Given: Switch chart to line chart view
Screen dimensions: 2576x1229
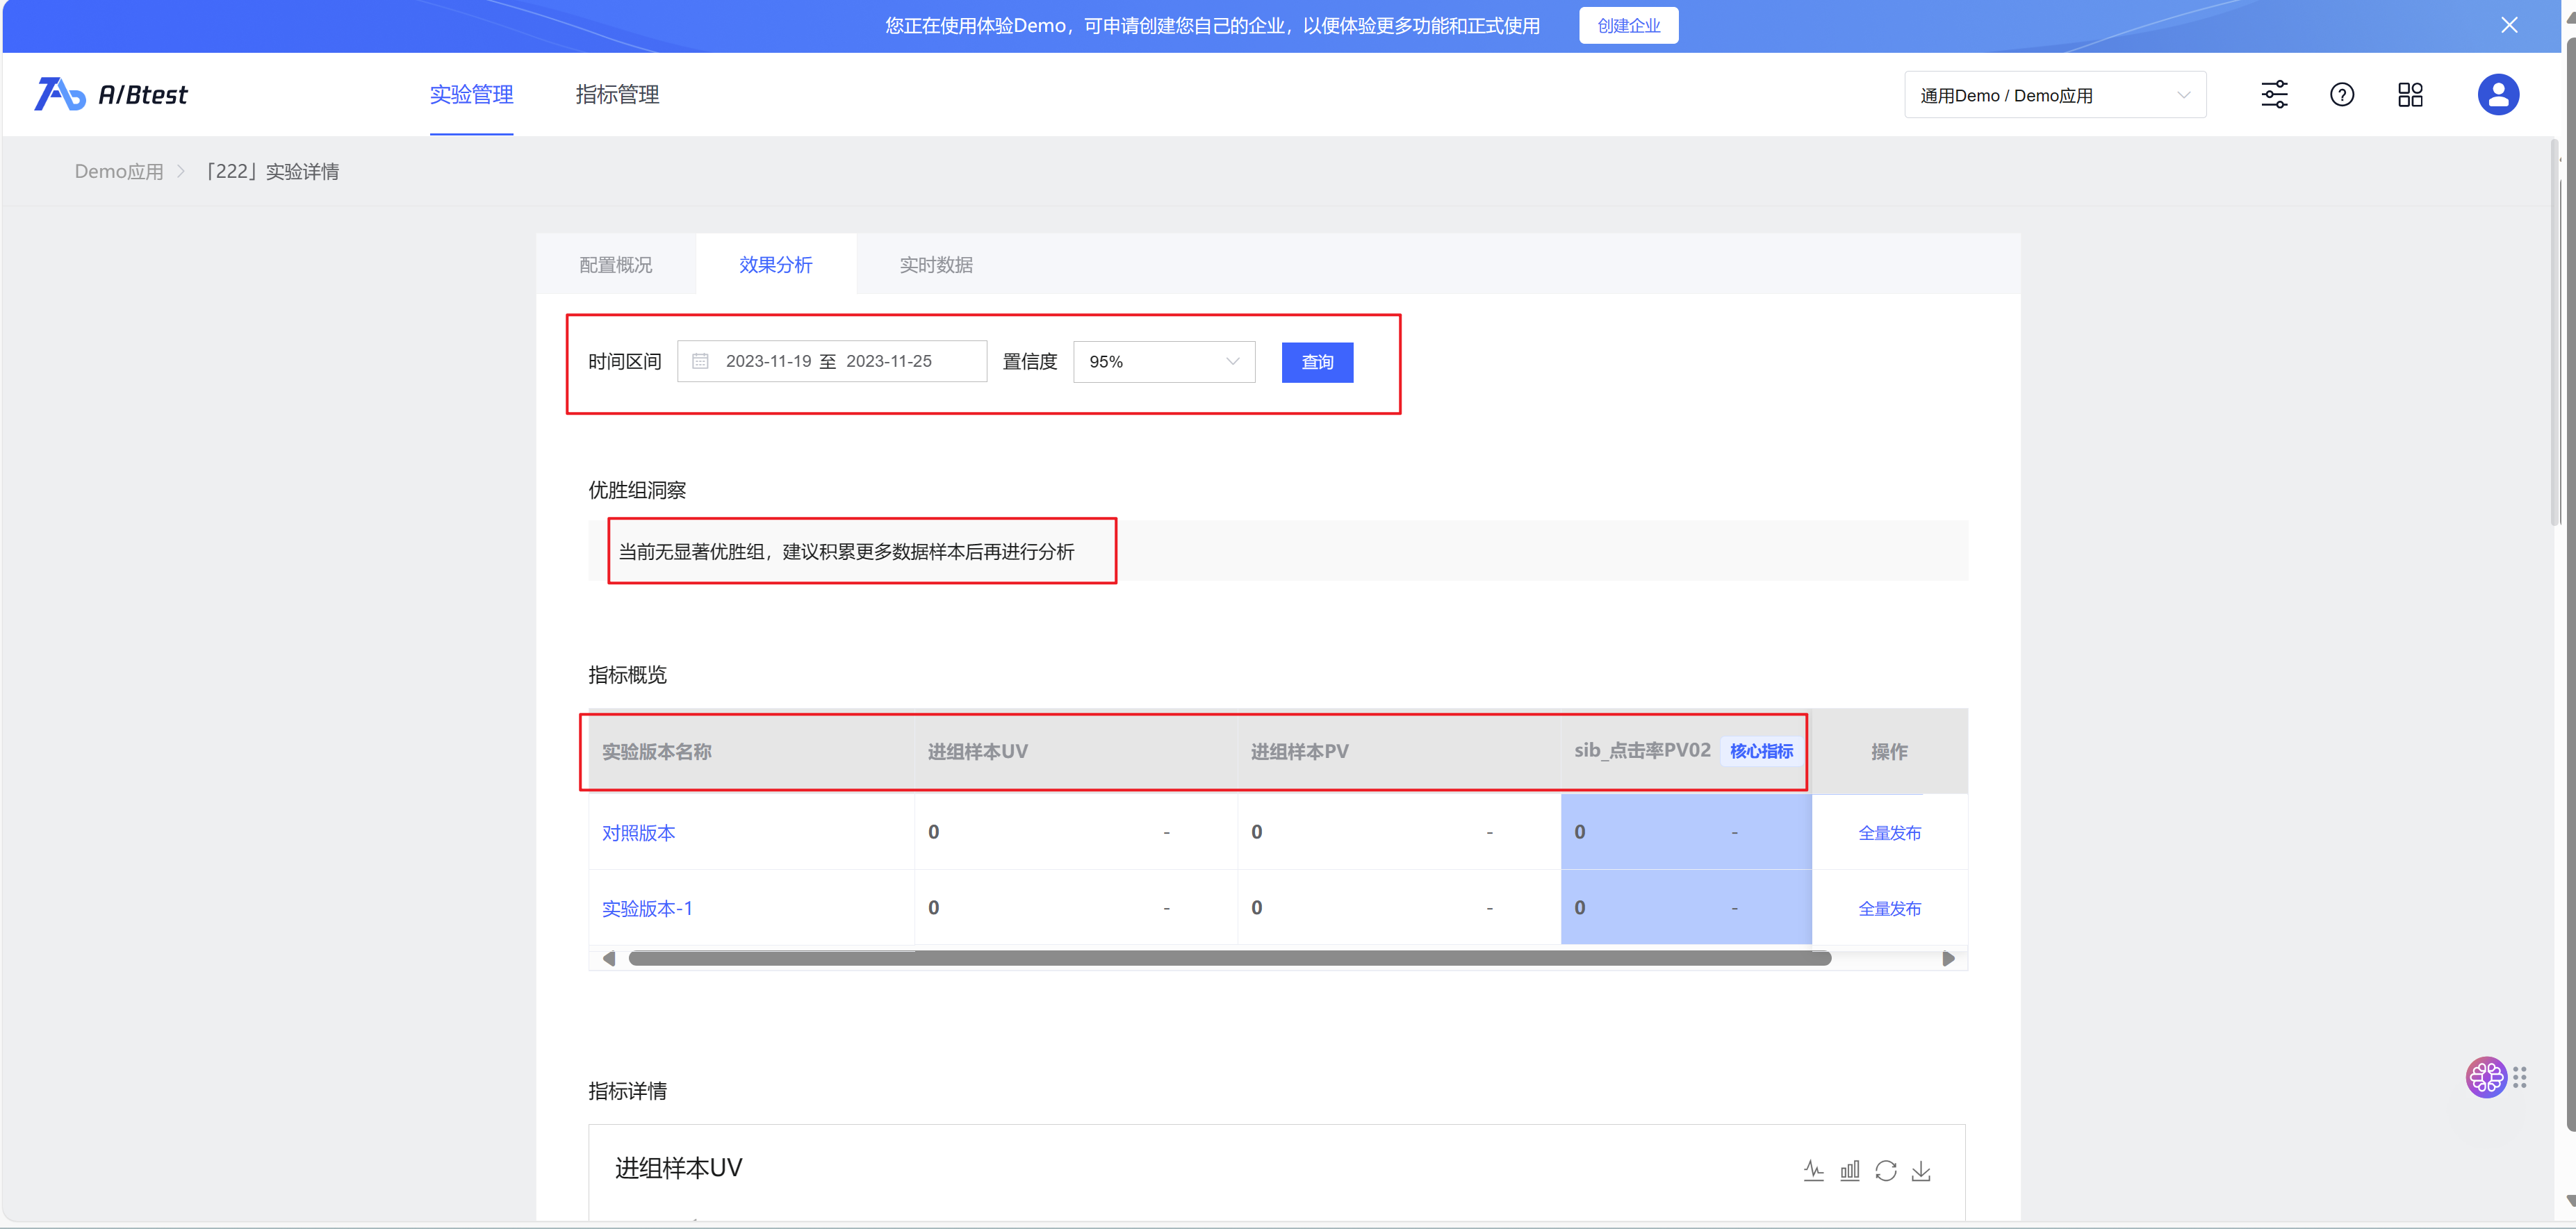Looking at the screenshot, I should click(x=1813, y=1170).
